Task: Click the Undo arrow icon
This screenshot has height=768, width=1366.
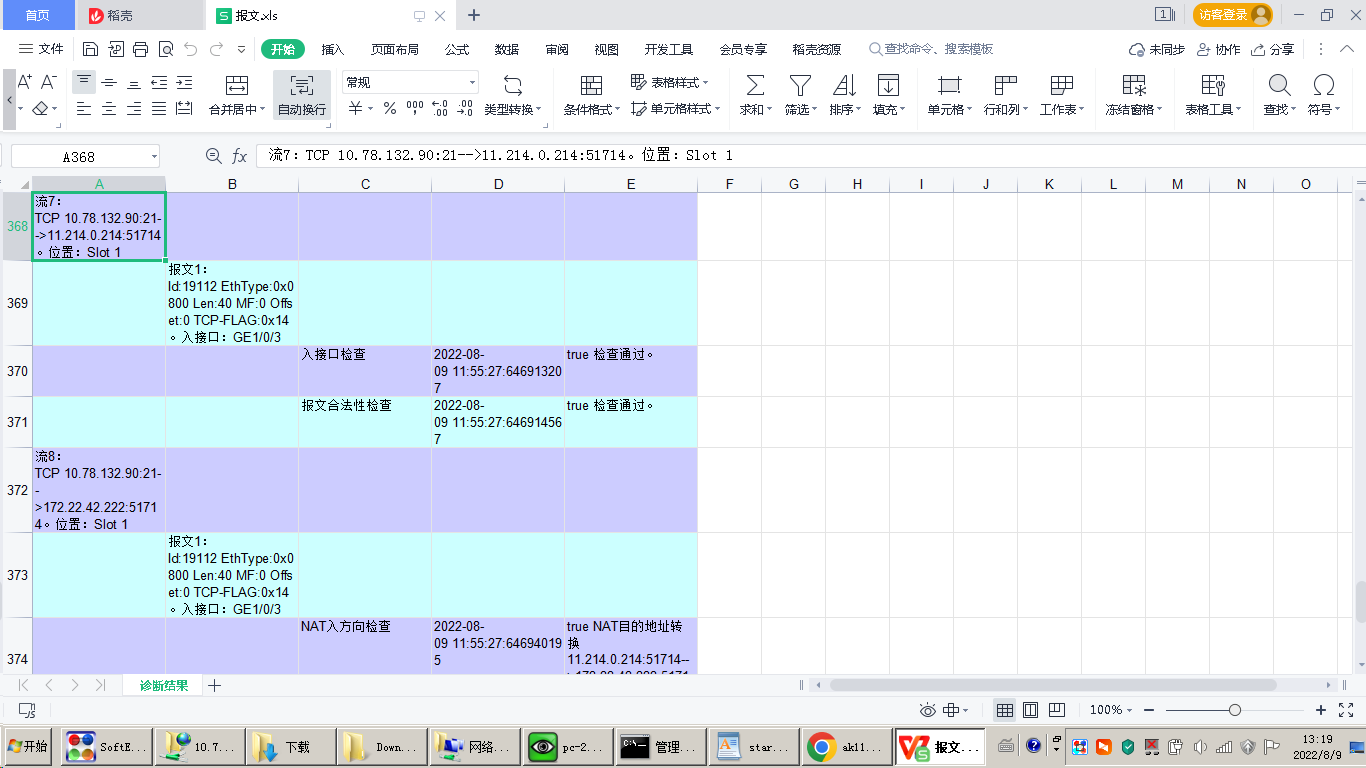Action: pyautogui.click(x=190, y=49)
